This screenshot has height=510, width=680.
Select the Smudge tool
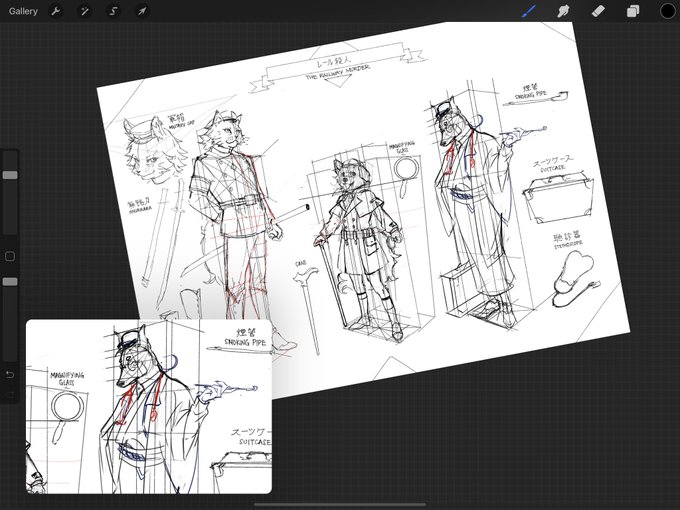click(x=563, y=11)
